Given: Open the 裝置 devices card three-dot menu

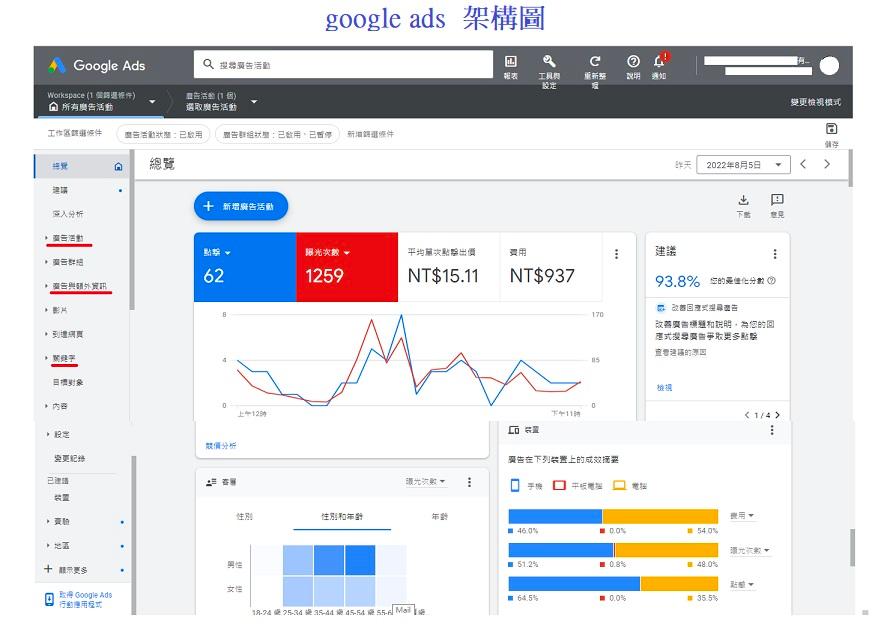Looking at the screenshot, I should pyautogui.click(x=772, y=430).
